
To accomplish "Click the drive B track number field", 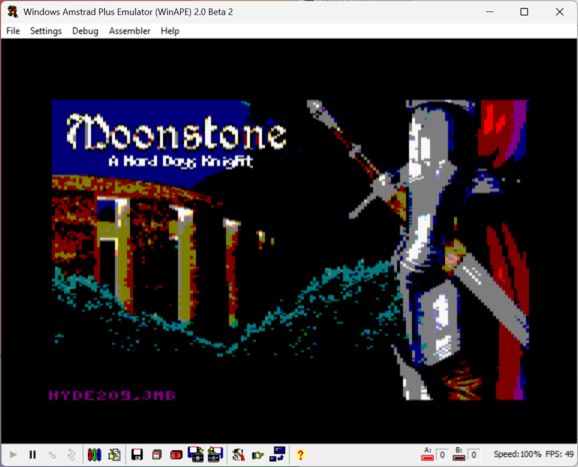I will (x=474, y=455).
